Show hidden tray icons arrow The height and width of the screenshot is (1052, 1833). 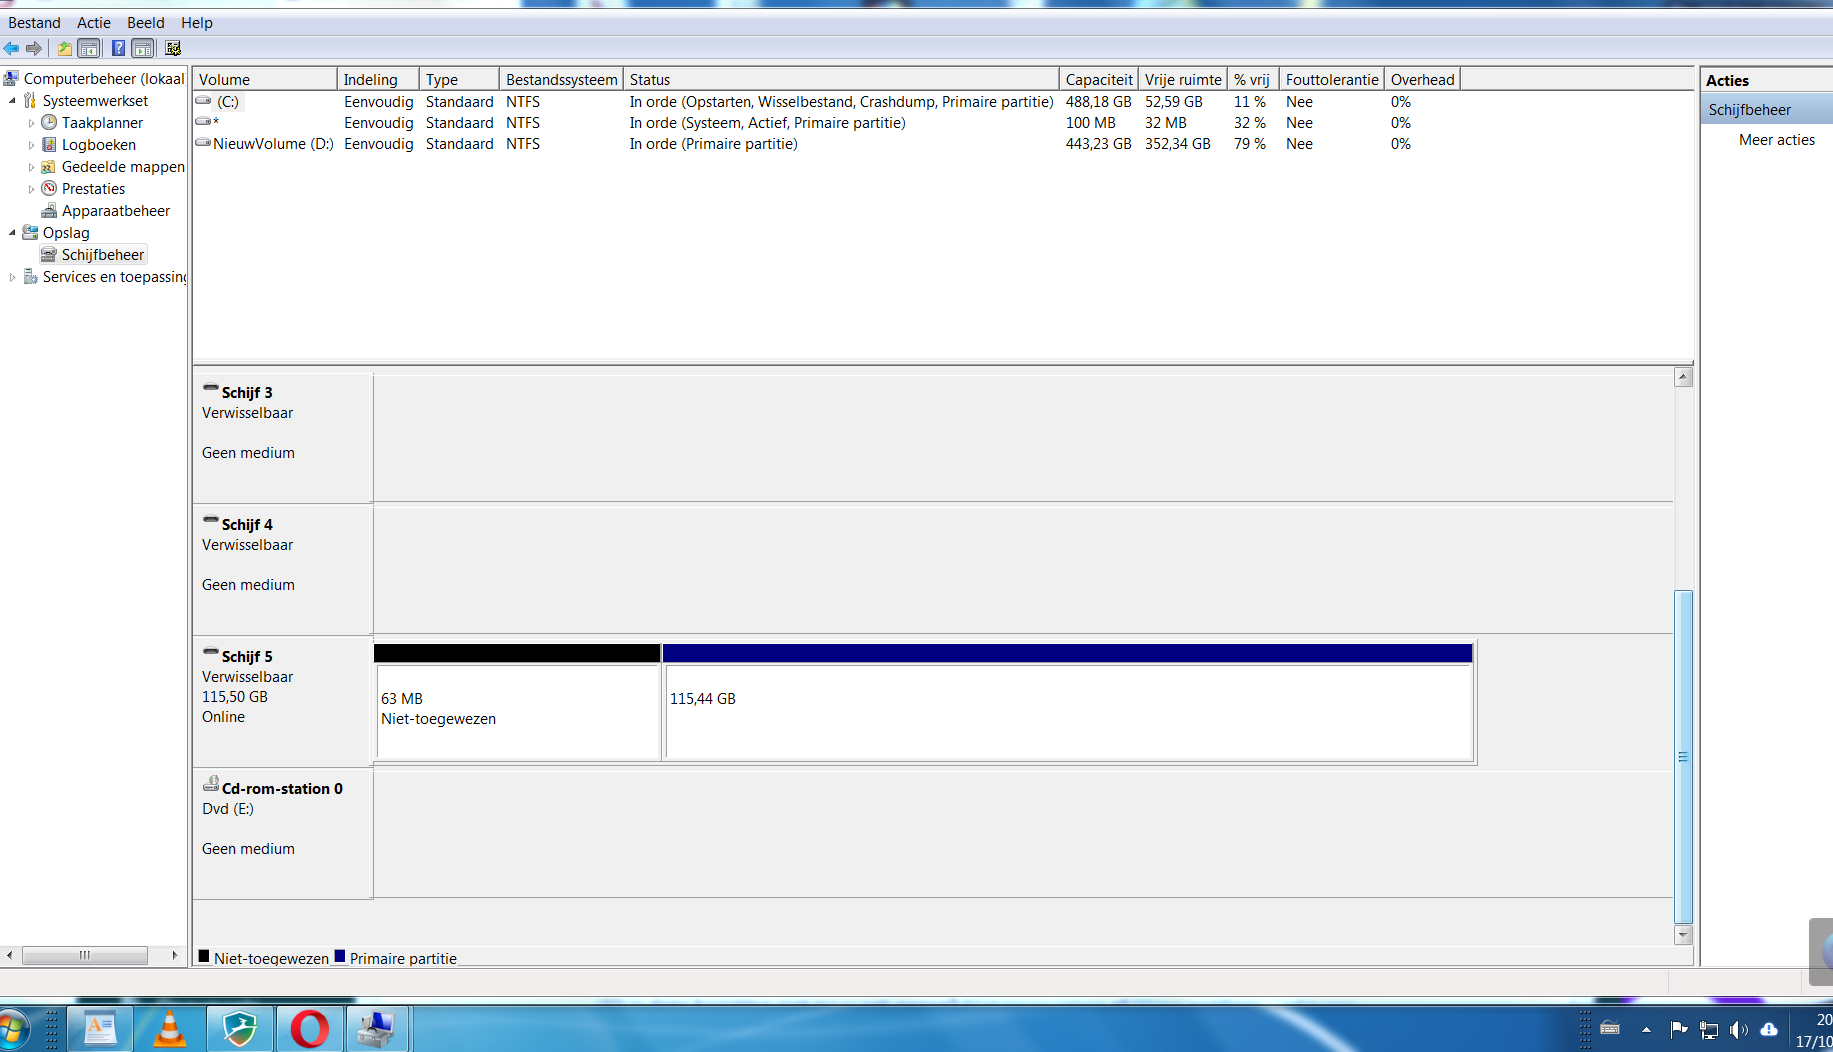pos(1646,1029)
